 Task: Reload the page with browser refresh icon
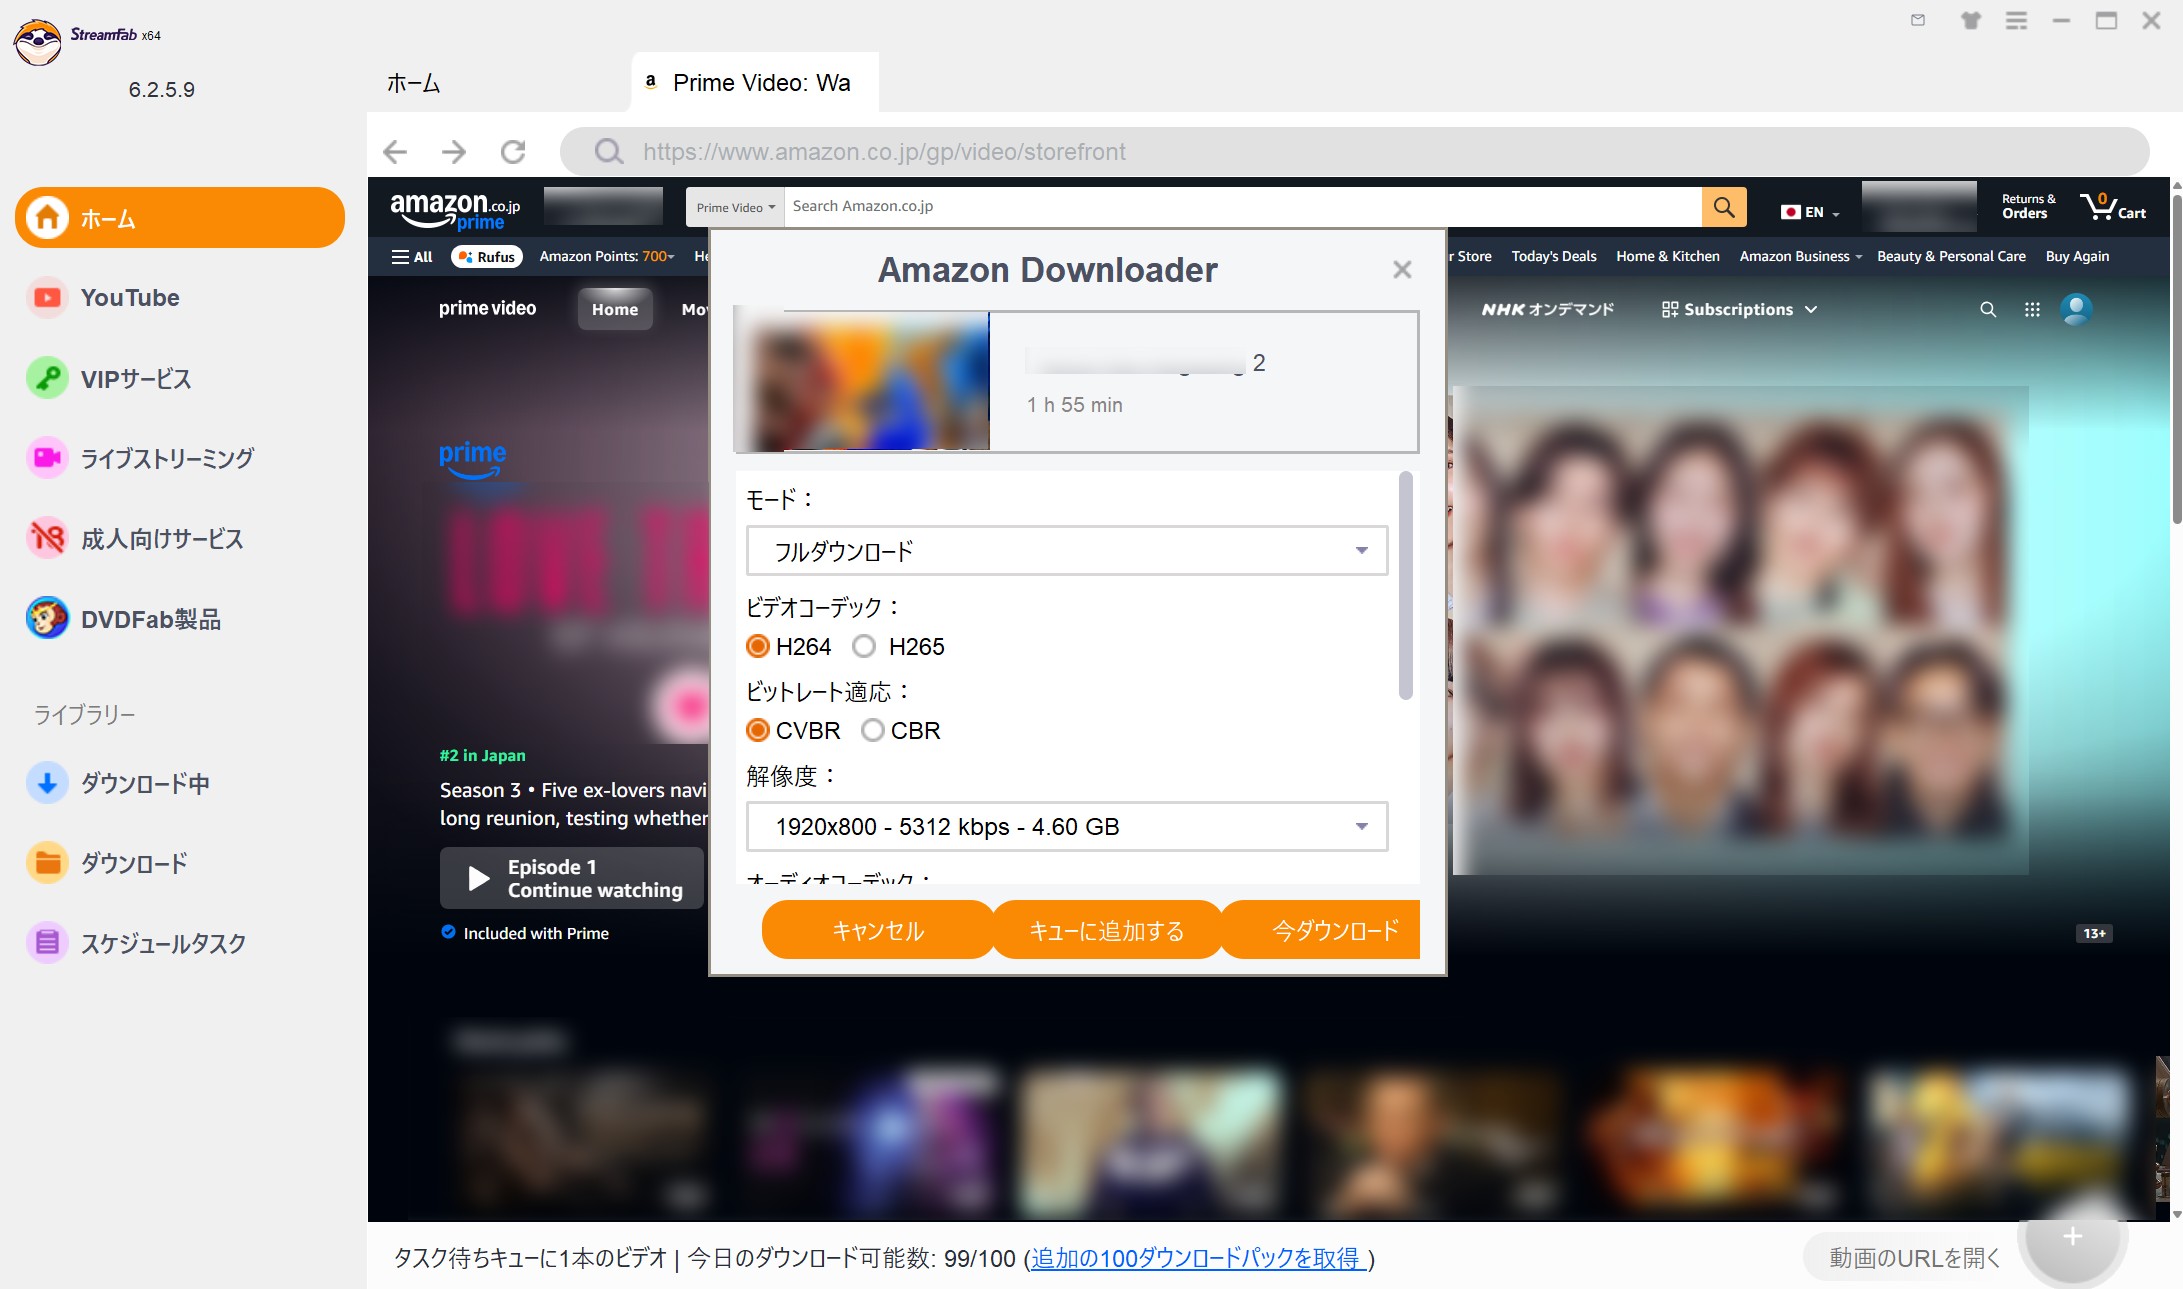click(x=513, y=152)
